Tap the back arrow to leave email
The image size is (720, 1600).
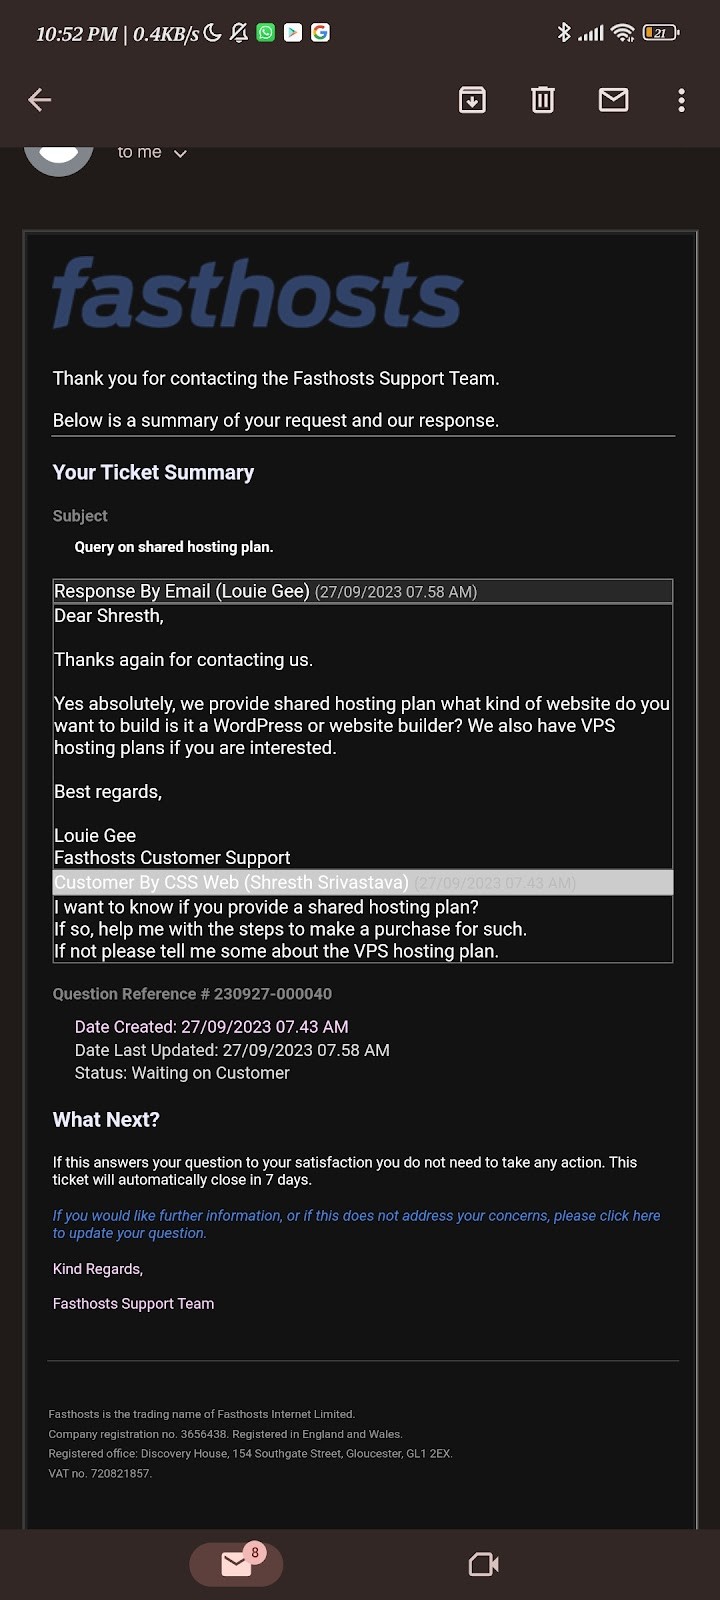pyautogui.click(x=40, y=100)
